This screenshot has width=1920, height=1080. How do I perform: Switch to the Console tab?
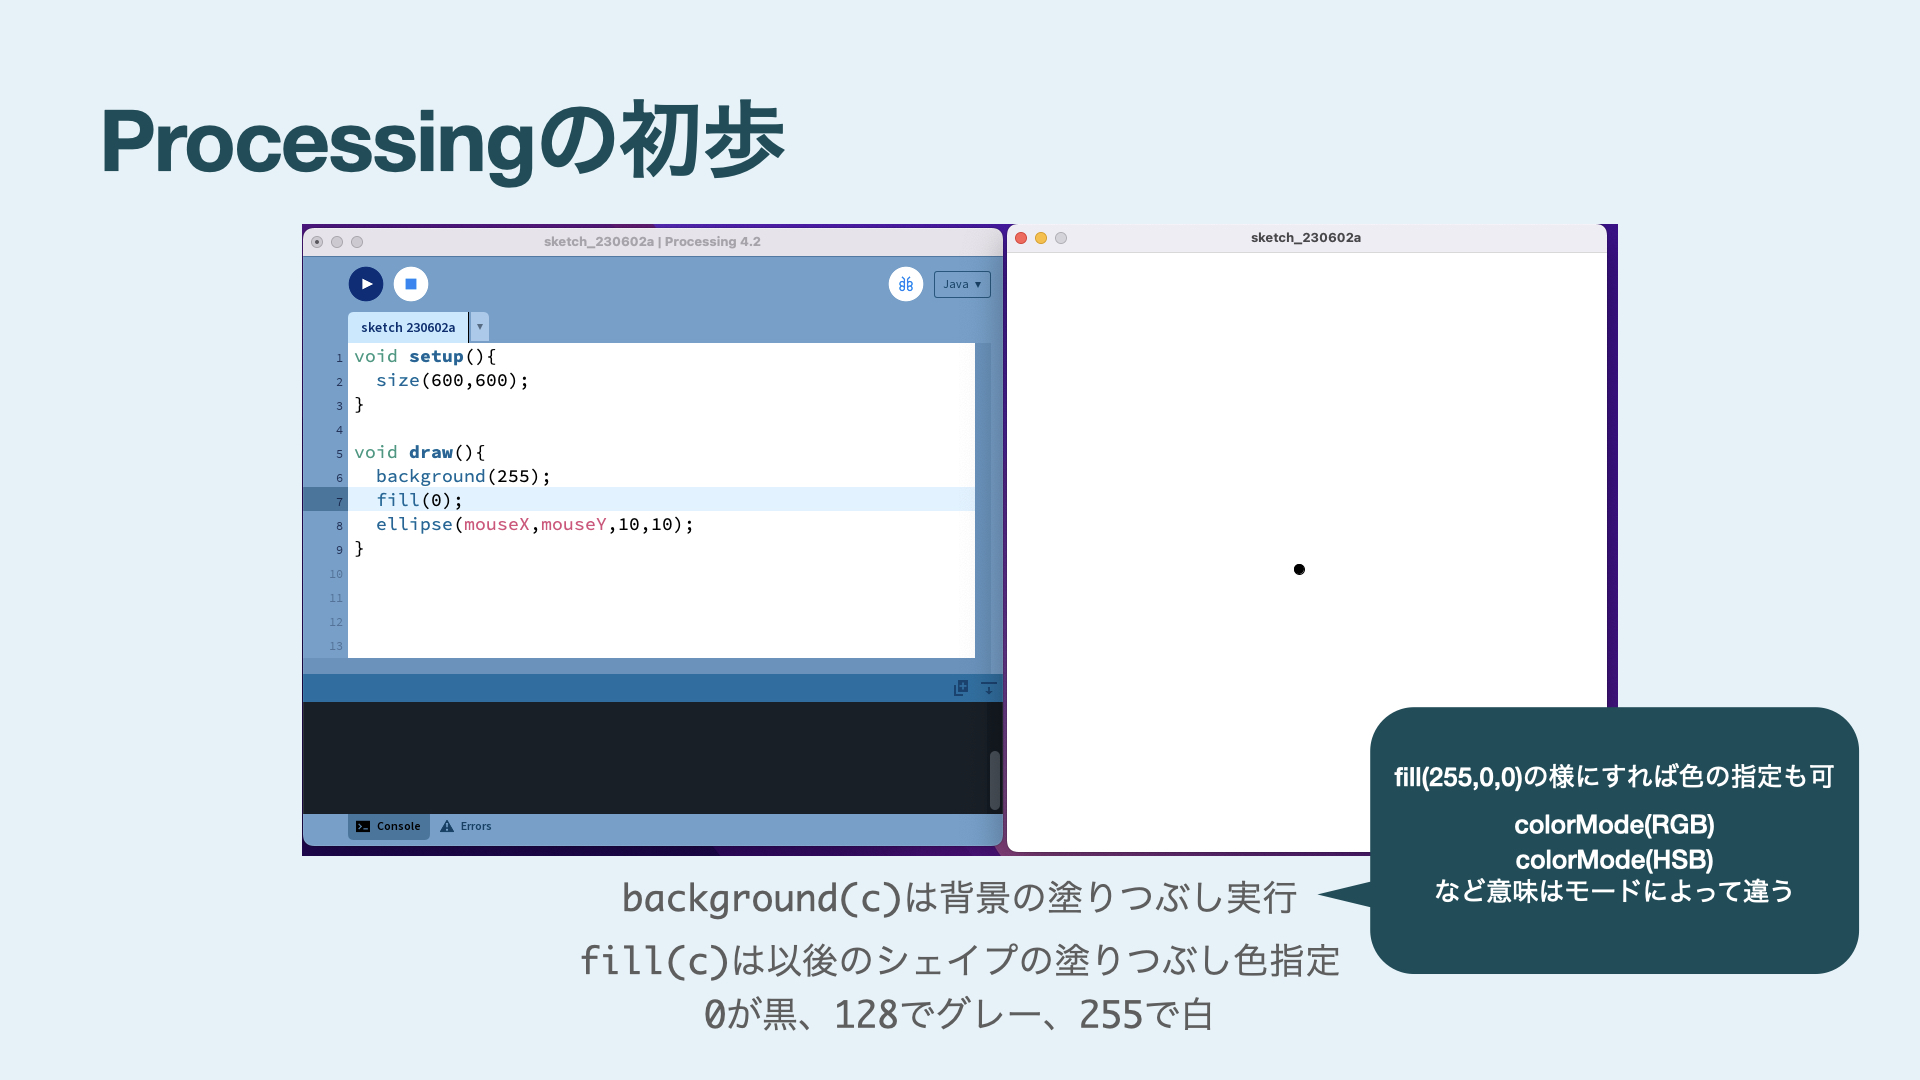pyautogui.click(x=389, y=826)
